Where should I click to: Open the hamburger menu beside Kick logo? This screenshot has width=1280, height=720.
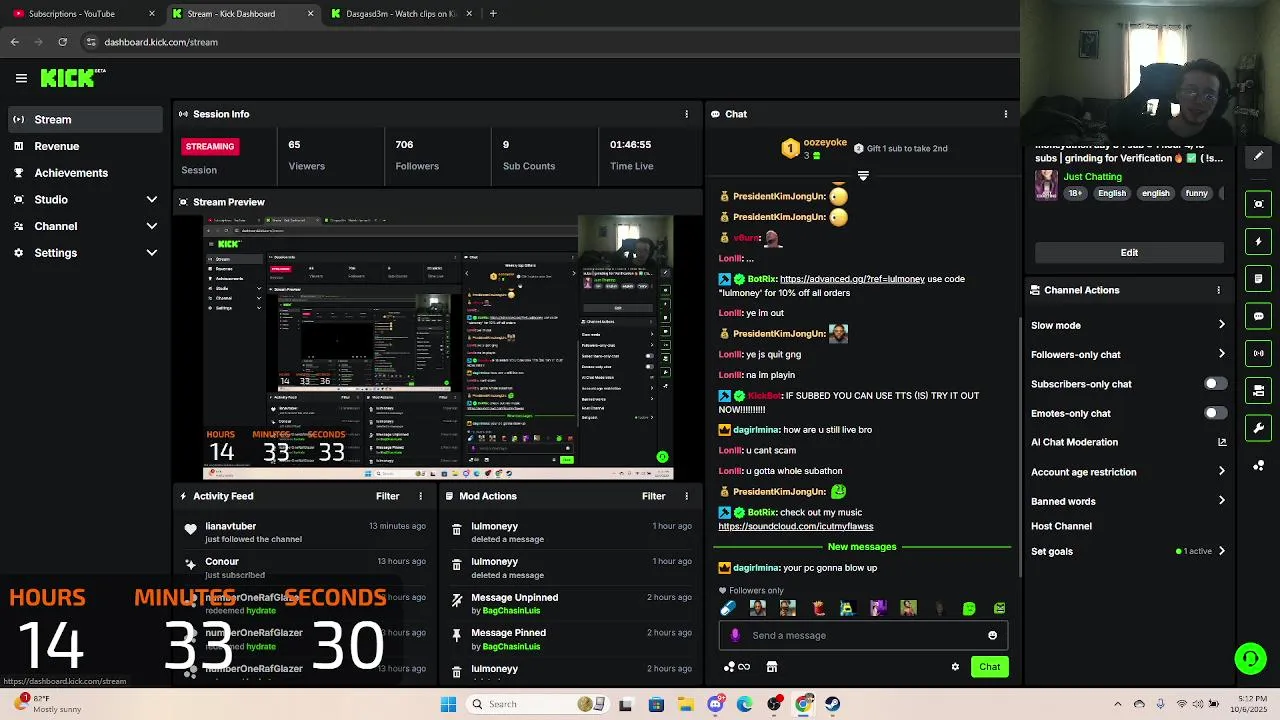point(21,78)
